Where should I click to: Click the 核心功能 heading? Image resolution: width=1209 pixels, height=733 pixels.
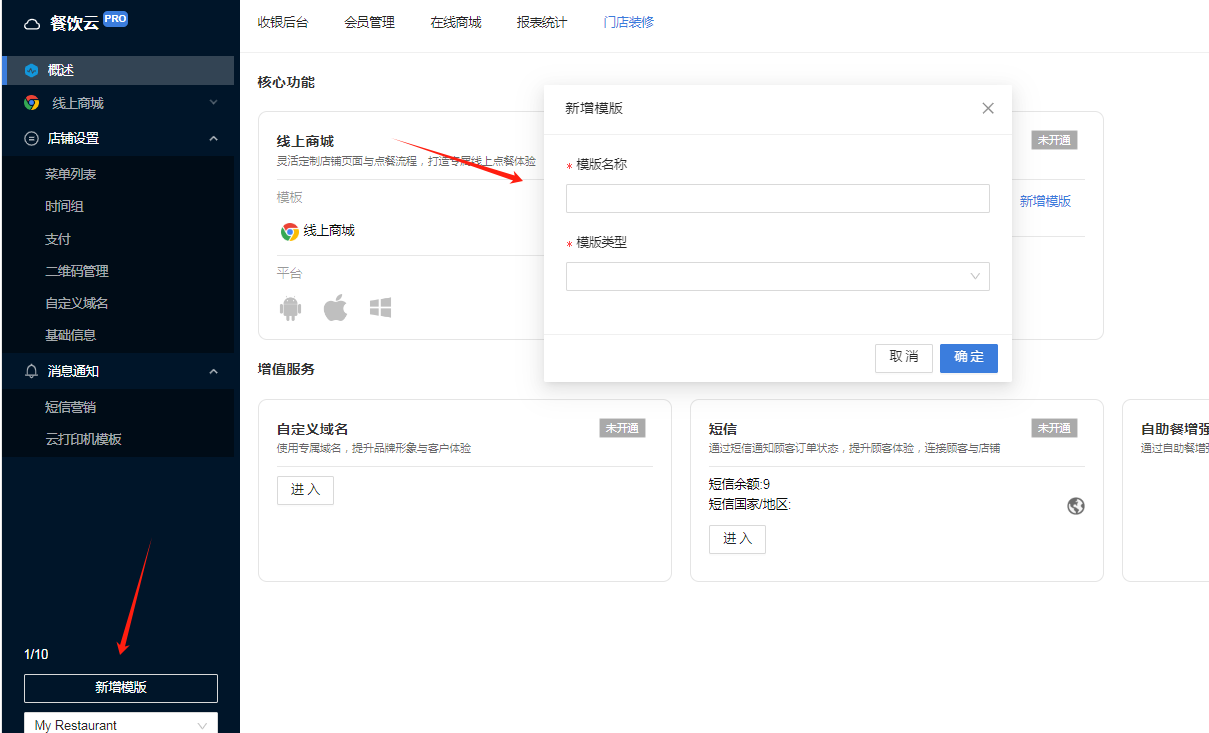click(x=286, y=82)
